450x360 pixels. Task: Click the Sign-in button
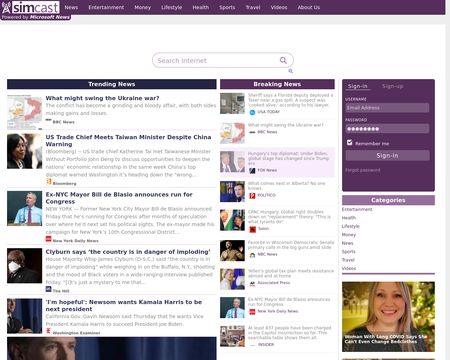[387, 155]
